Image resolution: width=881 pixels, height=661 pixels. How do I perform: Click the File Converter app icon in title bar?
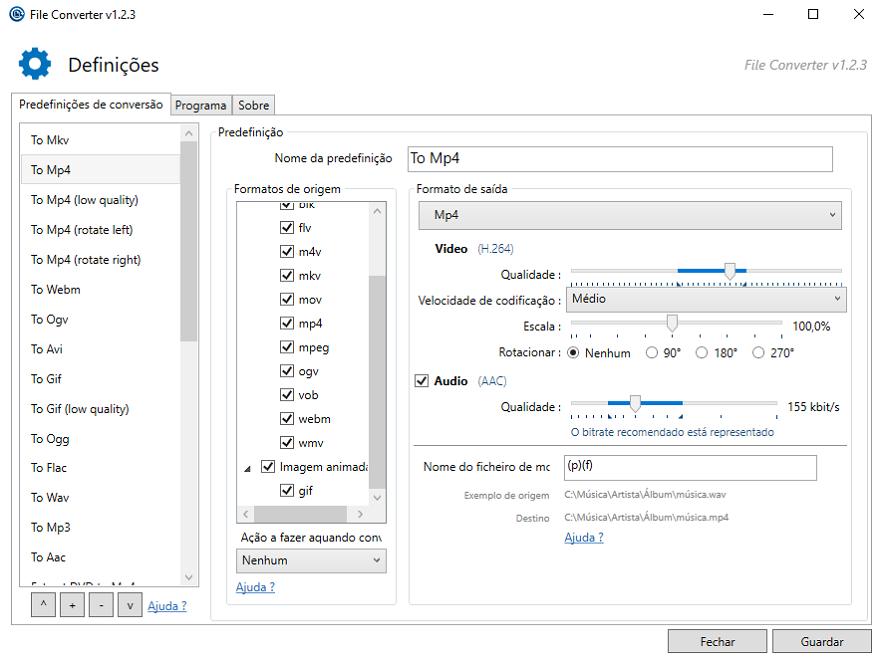(x=16, y=14)
